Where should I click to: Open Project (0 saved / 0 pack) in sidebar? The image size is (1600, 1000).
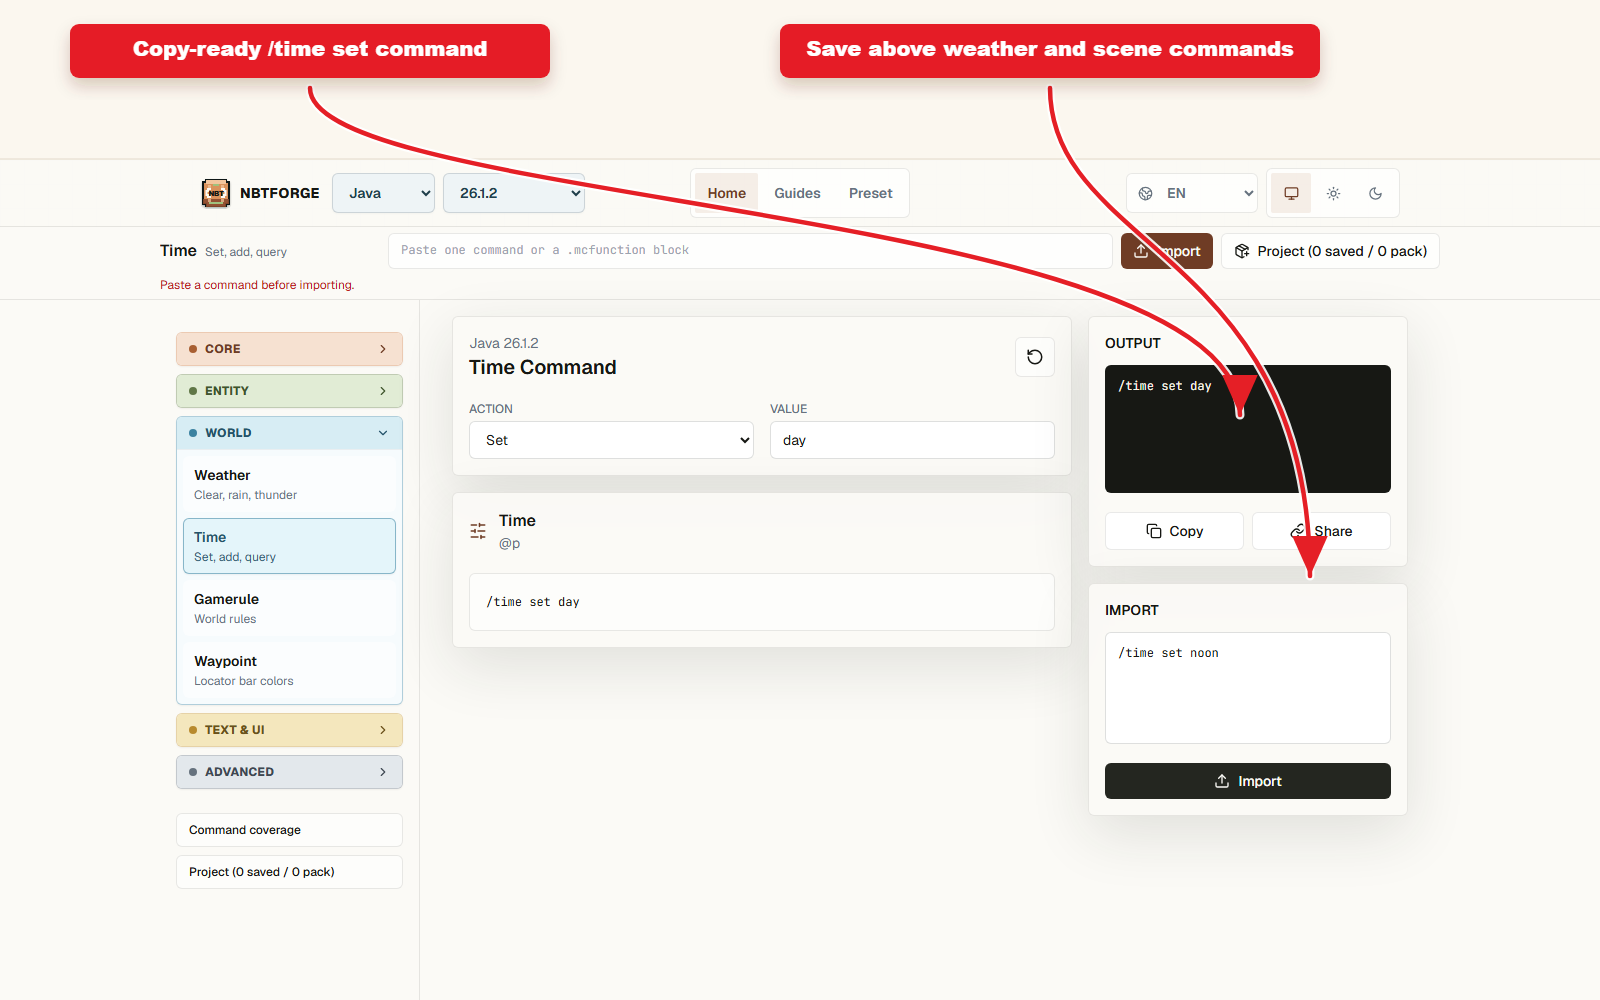[x=289, y=872]
